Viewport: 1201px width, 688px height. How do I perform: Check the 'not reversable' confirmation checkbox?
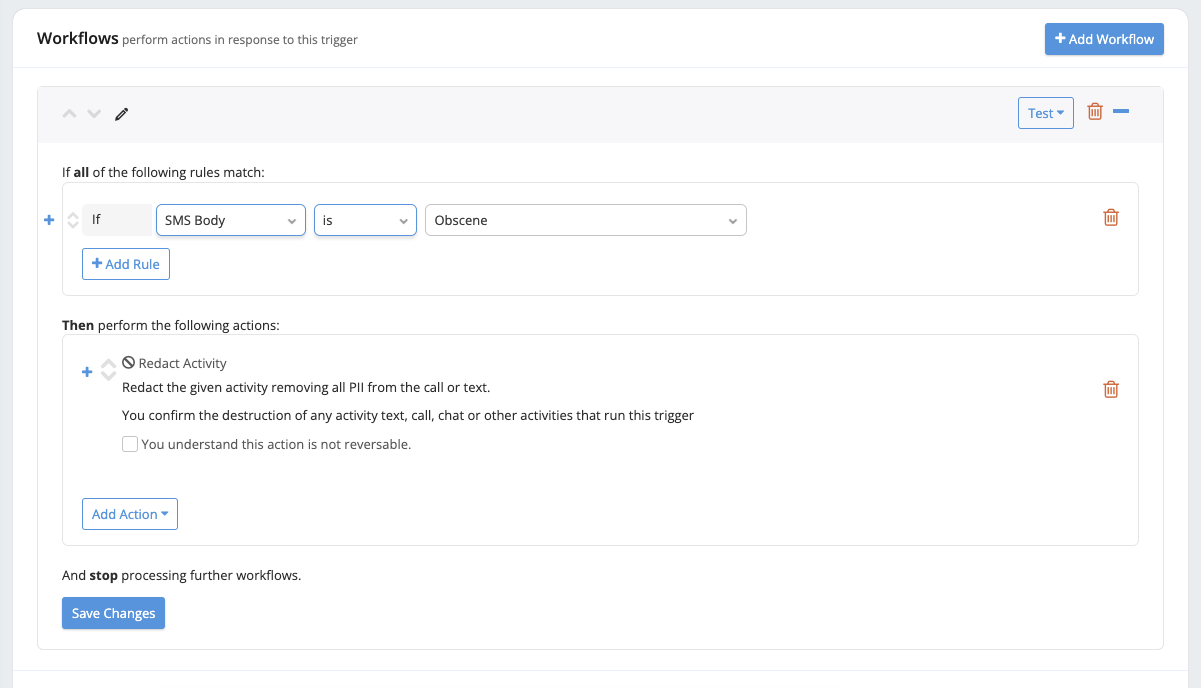click(130, 444)
